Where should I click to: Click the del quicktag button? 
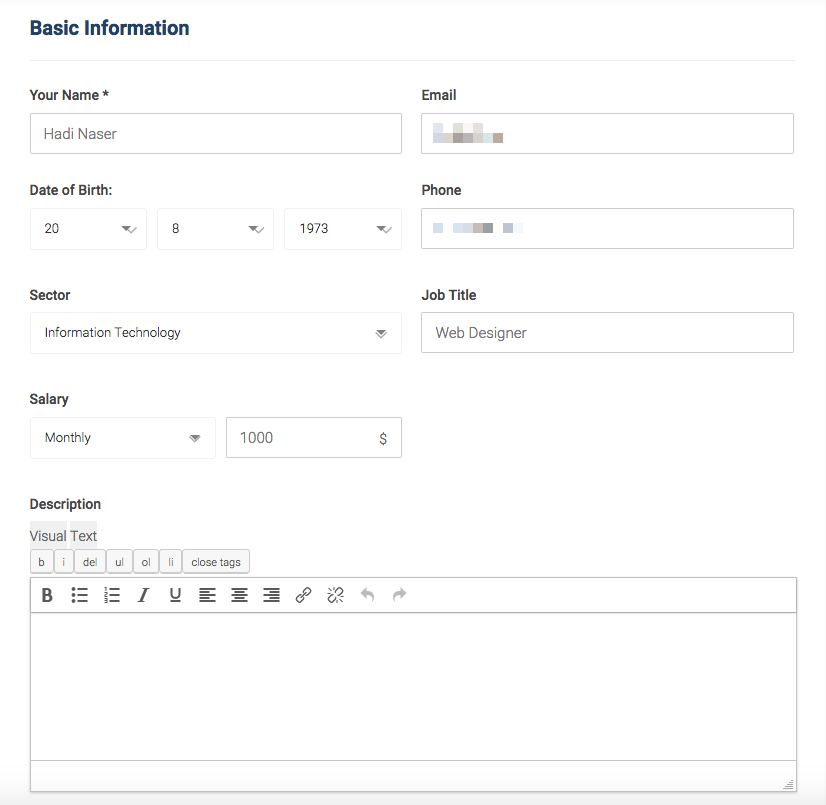(x=90, y=562)
